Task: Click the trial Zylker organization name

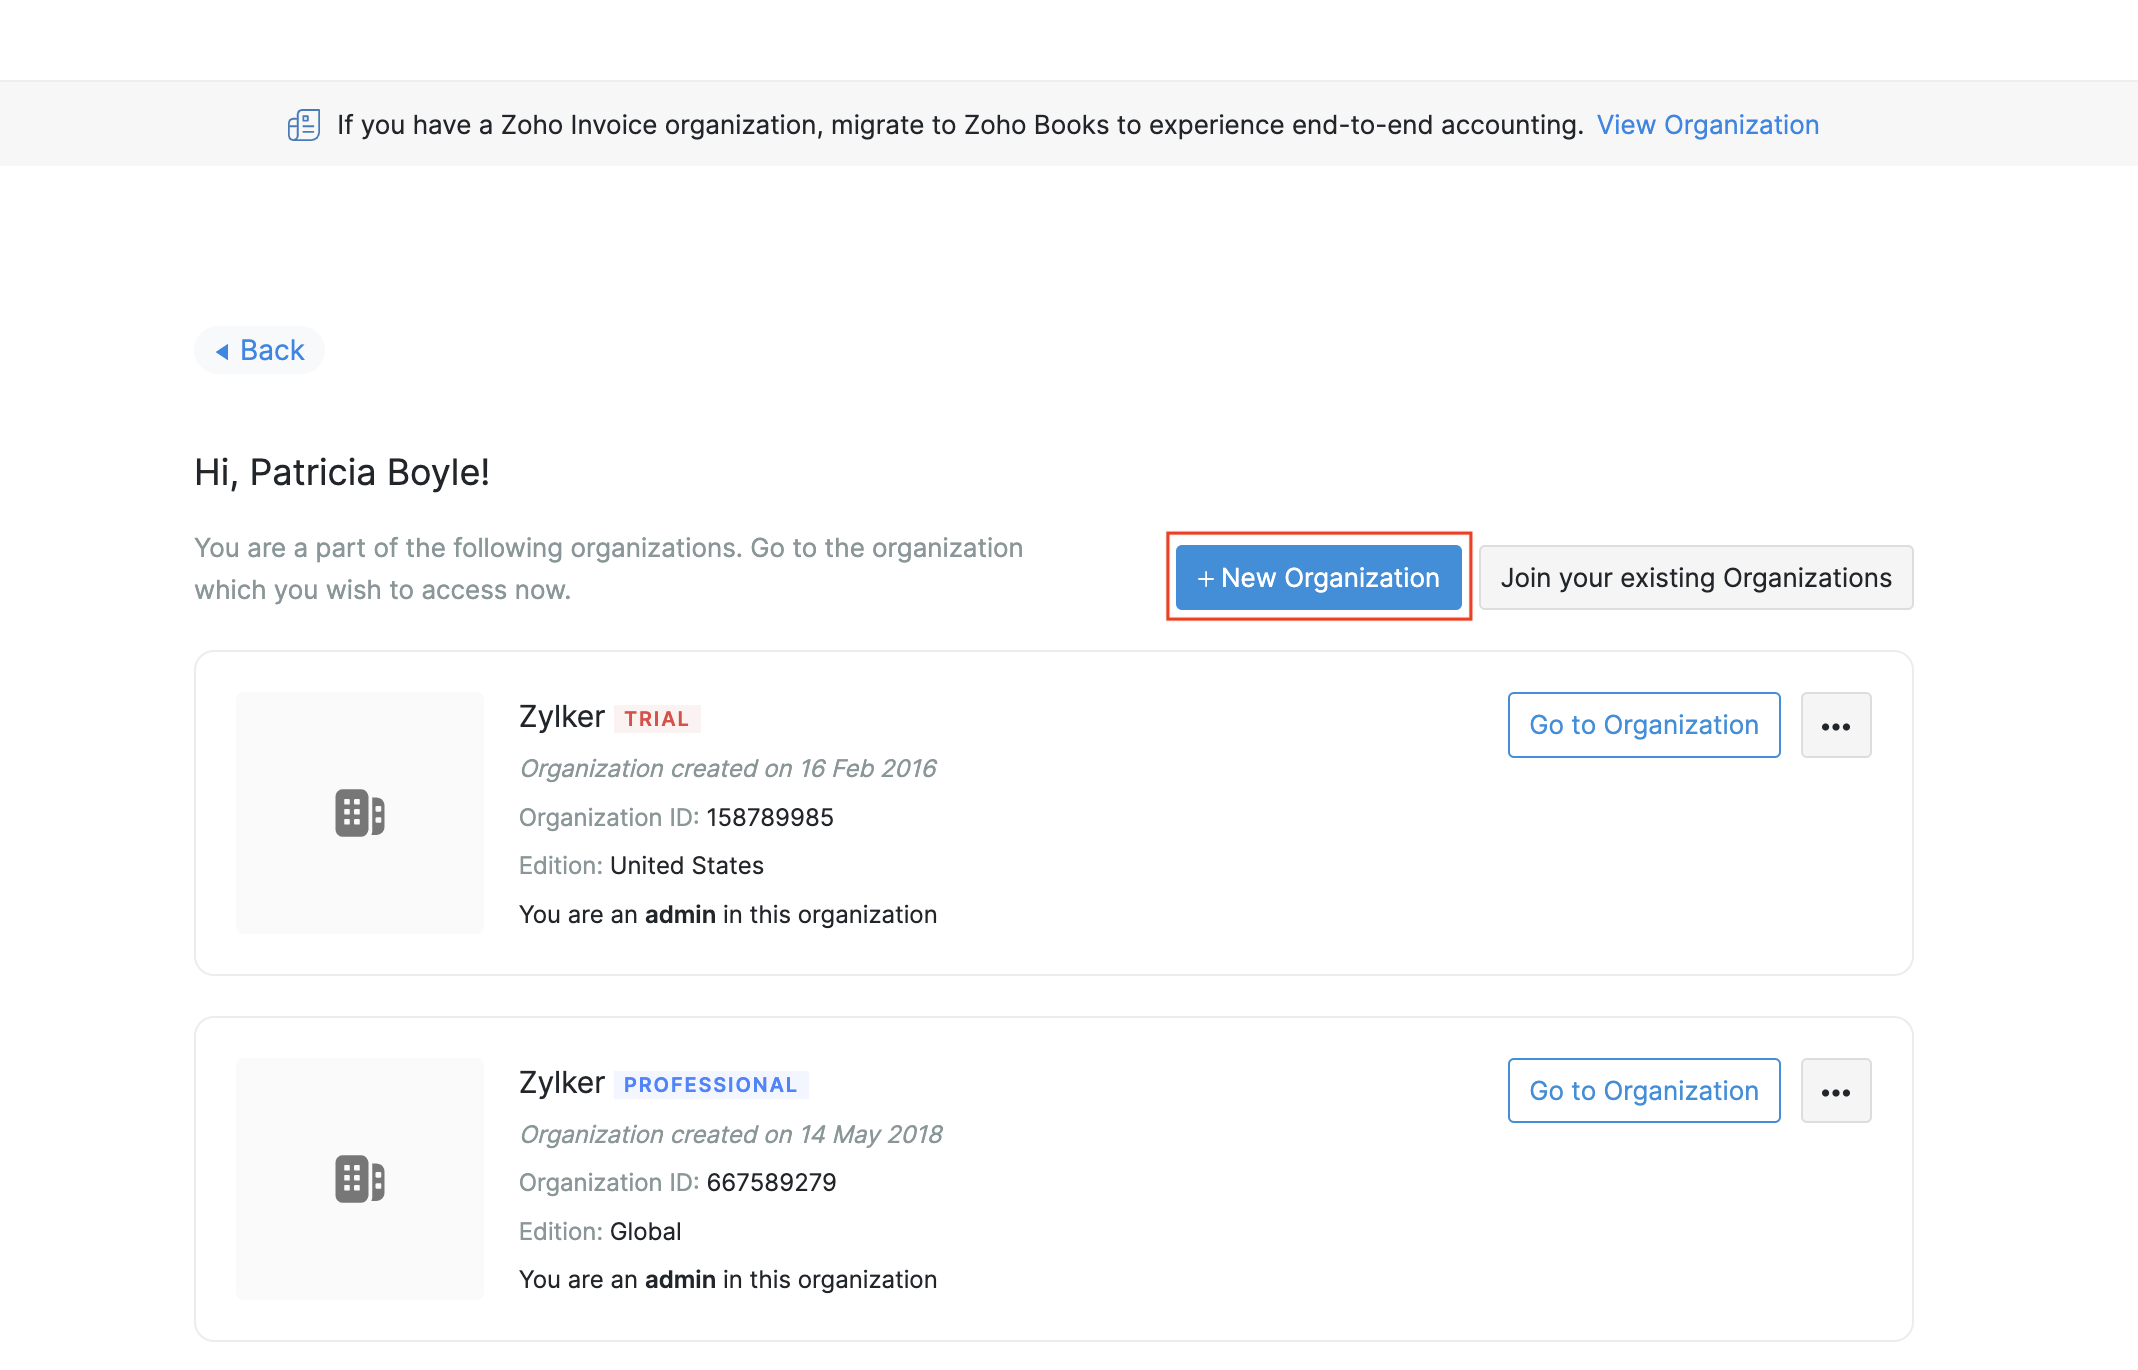Action: coord(561,716)
